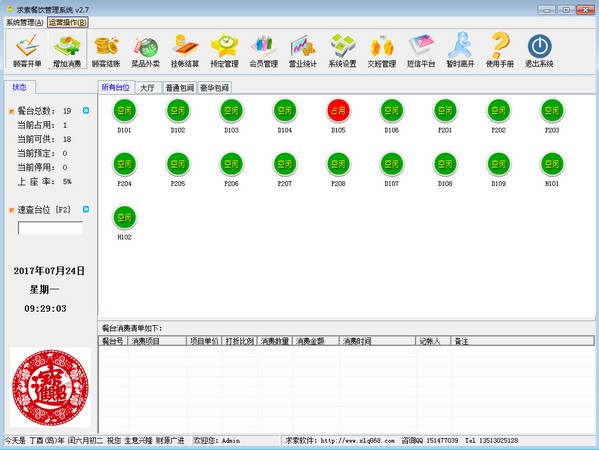Switch to the 豪华包间 luxury room tab

214,88
